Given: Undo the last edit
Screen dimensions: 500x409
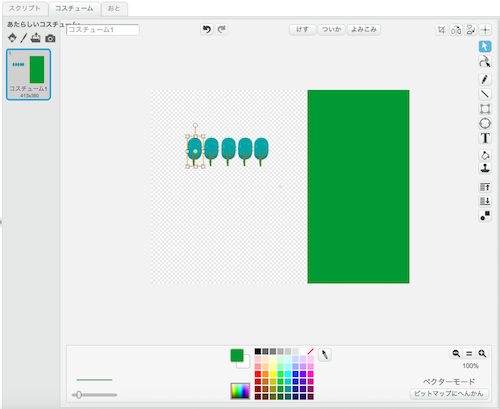Looking at the screenshot, I should 207,29.
